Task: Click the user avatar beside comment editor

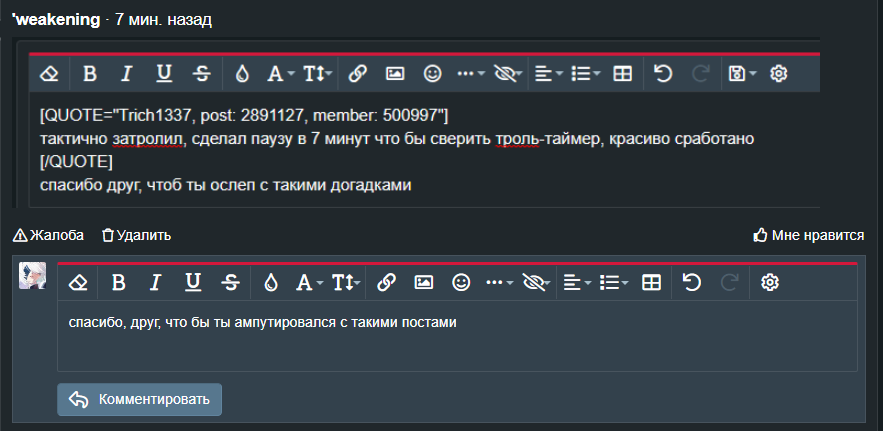Action: [x=33, y=276]
